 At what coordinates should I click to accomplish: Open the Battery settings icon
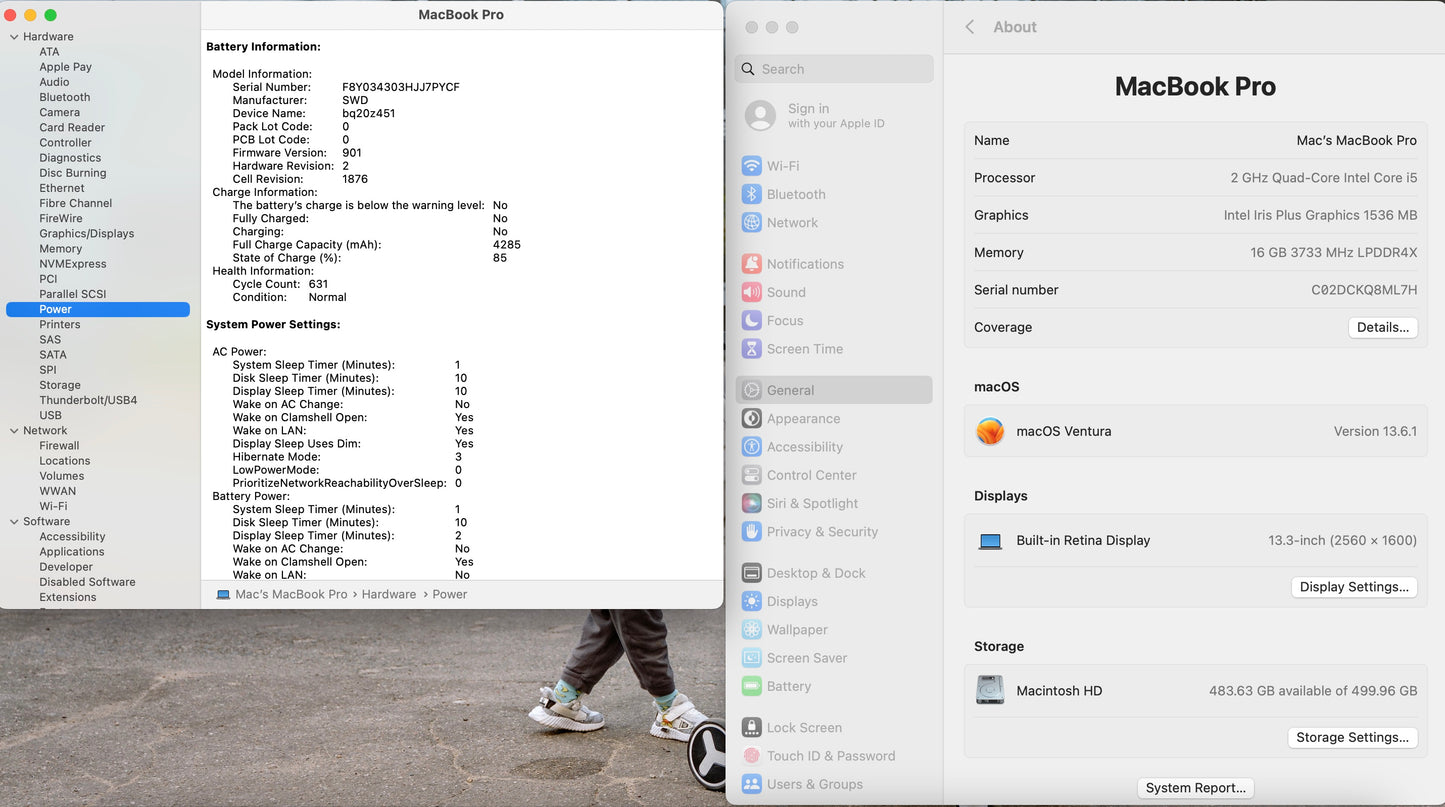(752, 686)
